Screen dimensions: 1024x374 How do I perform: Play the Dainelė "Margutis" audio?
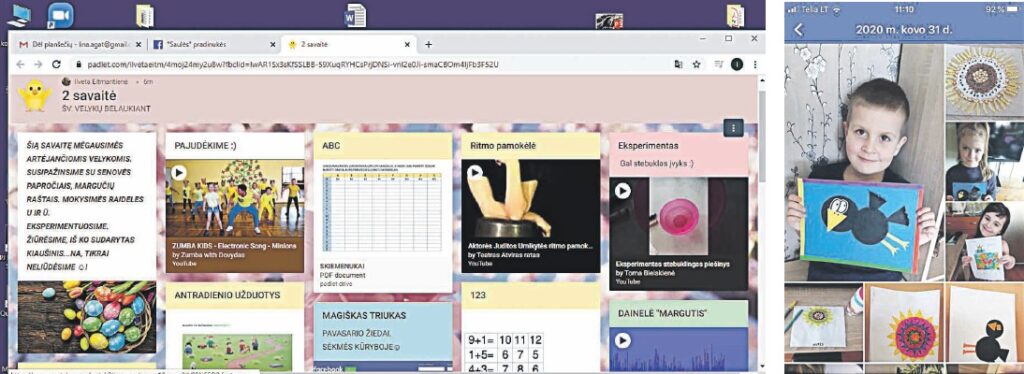coord(623,340)
